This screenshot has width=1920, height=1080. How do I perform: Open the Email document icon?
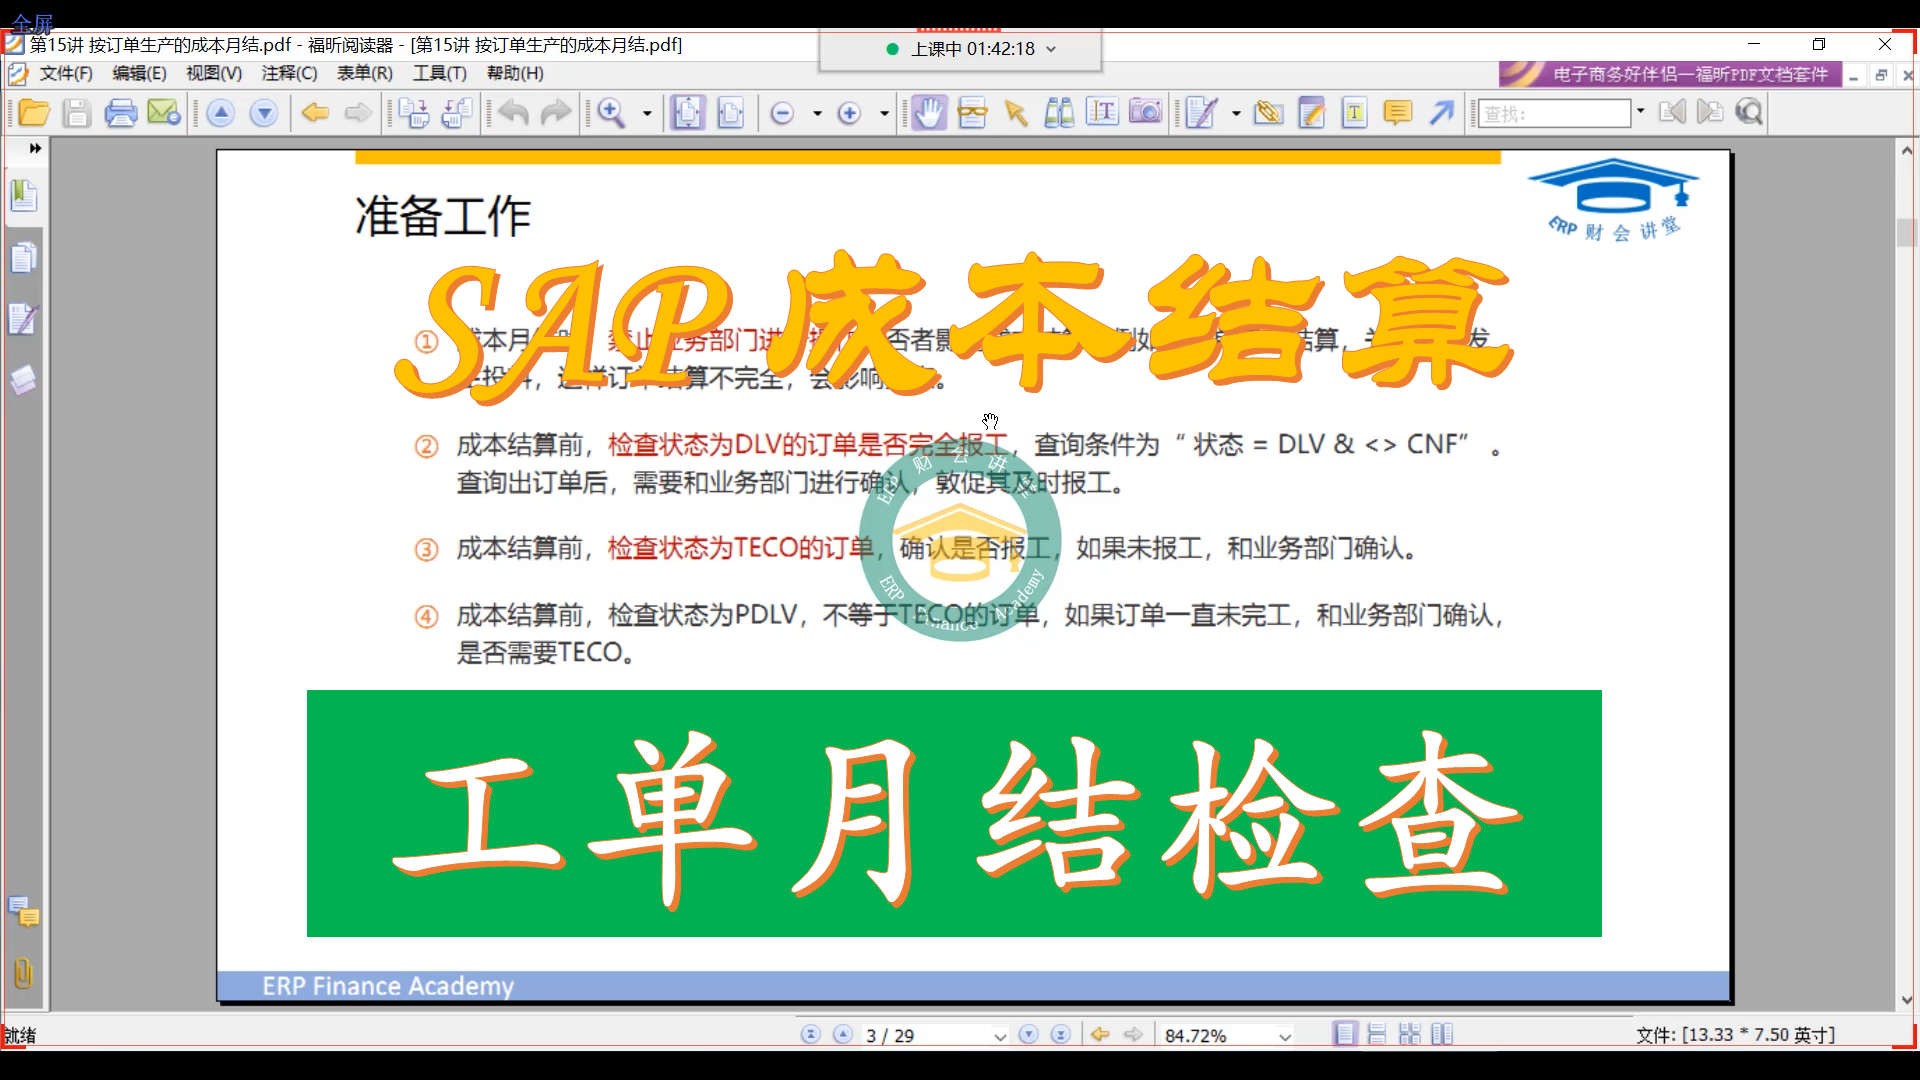(x=164, y=113)
